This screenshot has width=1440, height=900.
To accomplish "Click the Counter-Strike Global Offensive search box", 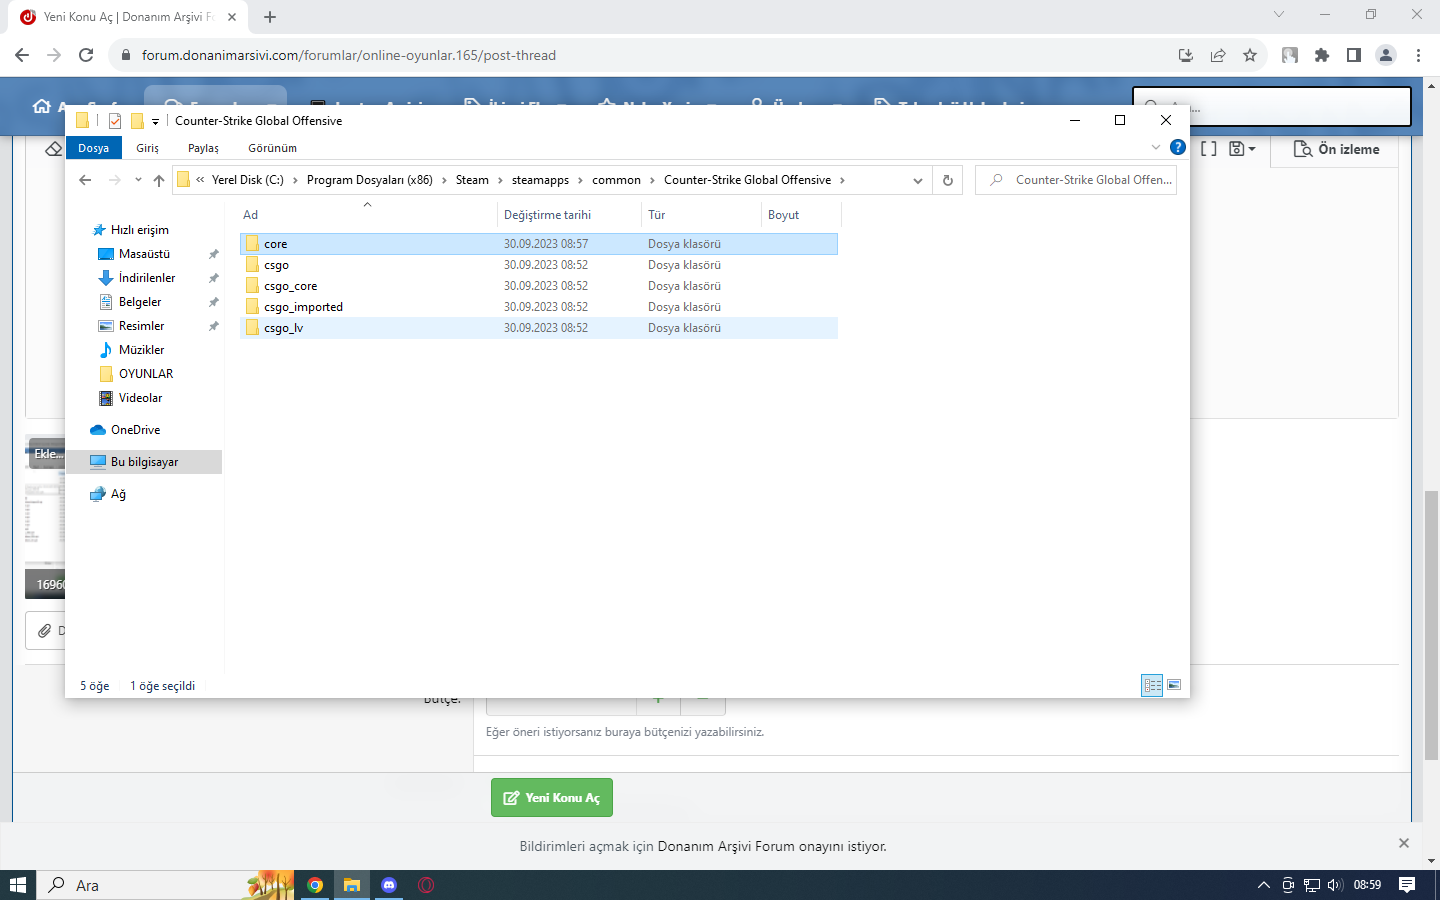I will [x=1076, y=180].
